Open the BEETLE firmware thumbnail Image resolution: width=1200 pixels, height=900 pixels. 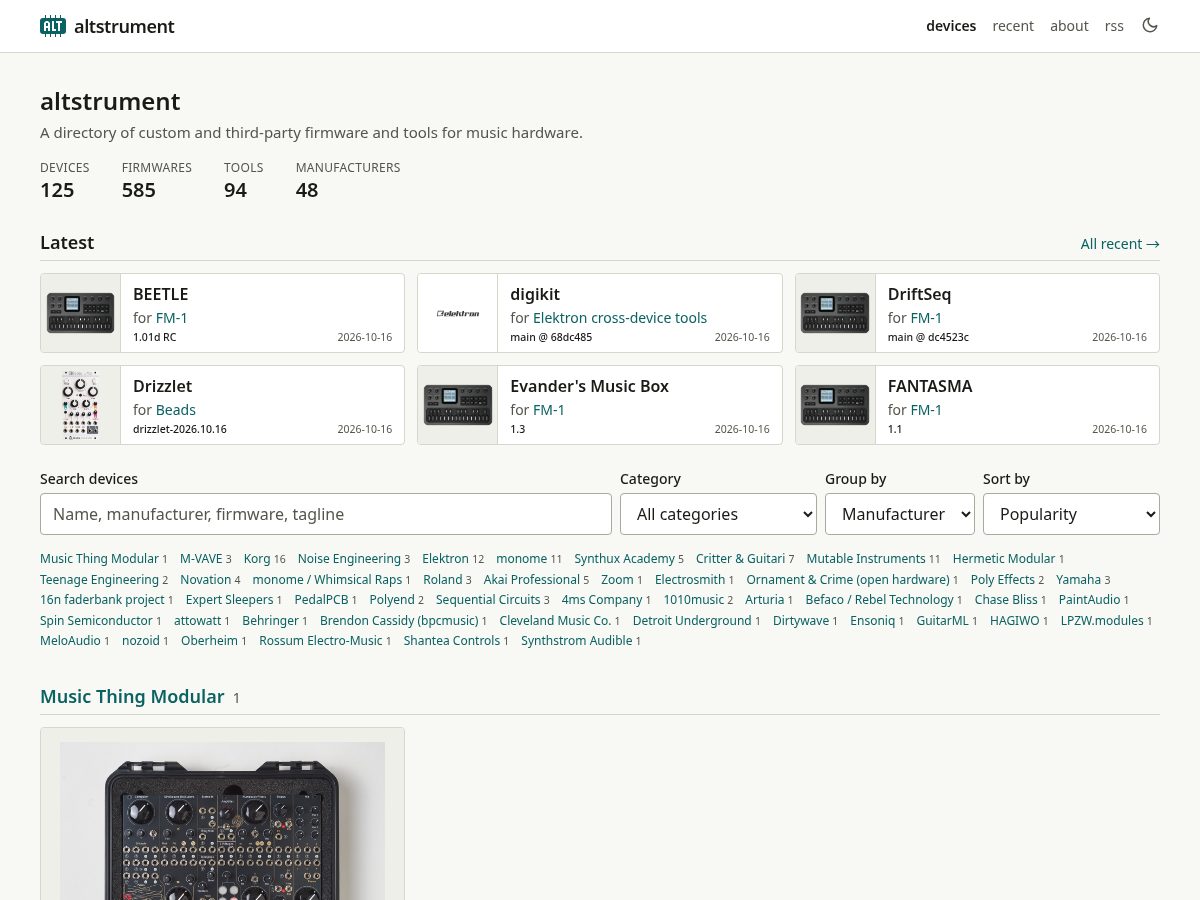[81, 313]
